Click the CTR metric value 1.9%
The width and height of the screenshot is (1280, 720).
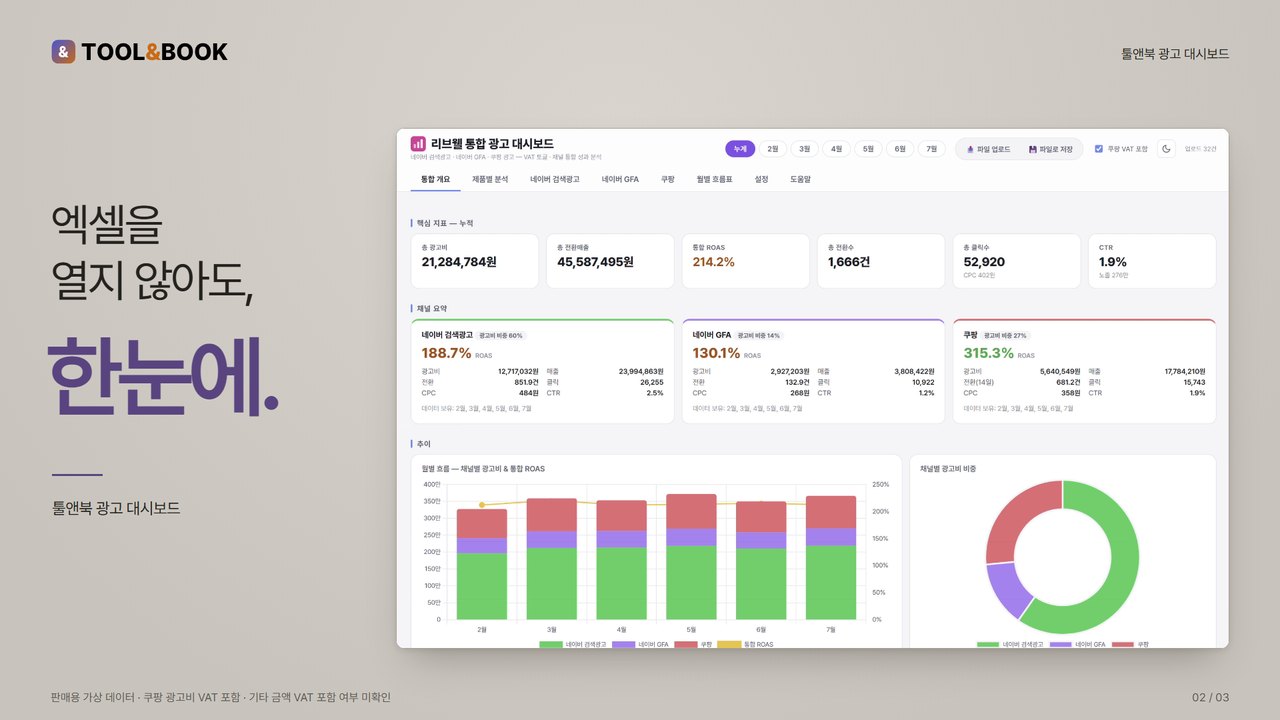[x=1113, y=262]
